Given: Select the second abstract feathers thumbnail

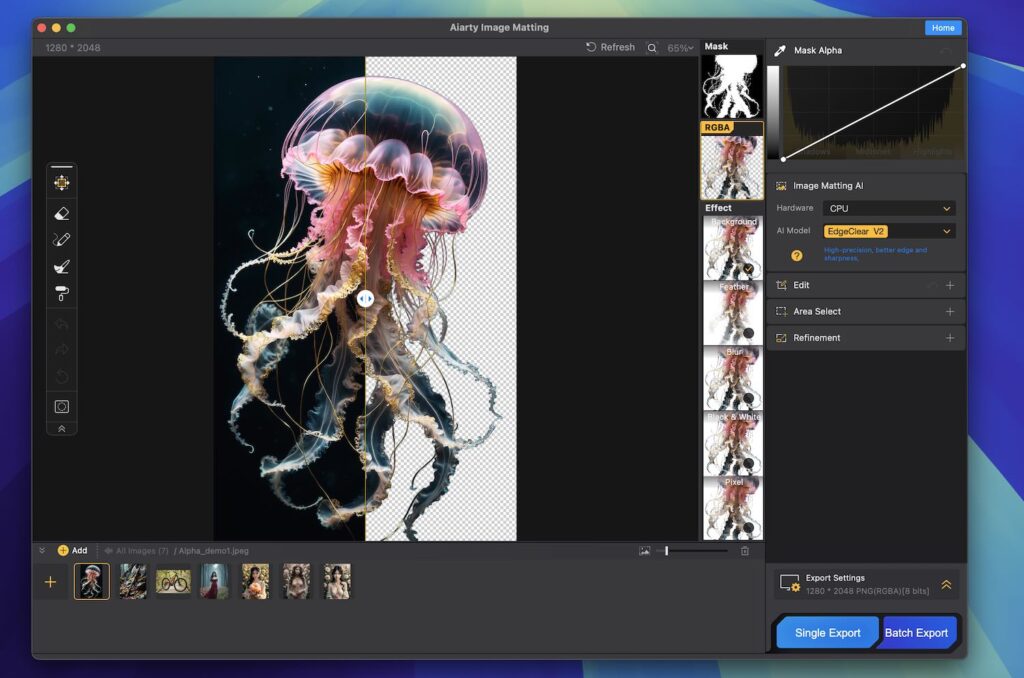Looking at the screenshot, I should [133, 581].
